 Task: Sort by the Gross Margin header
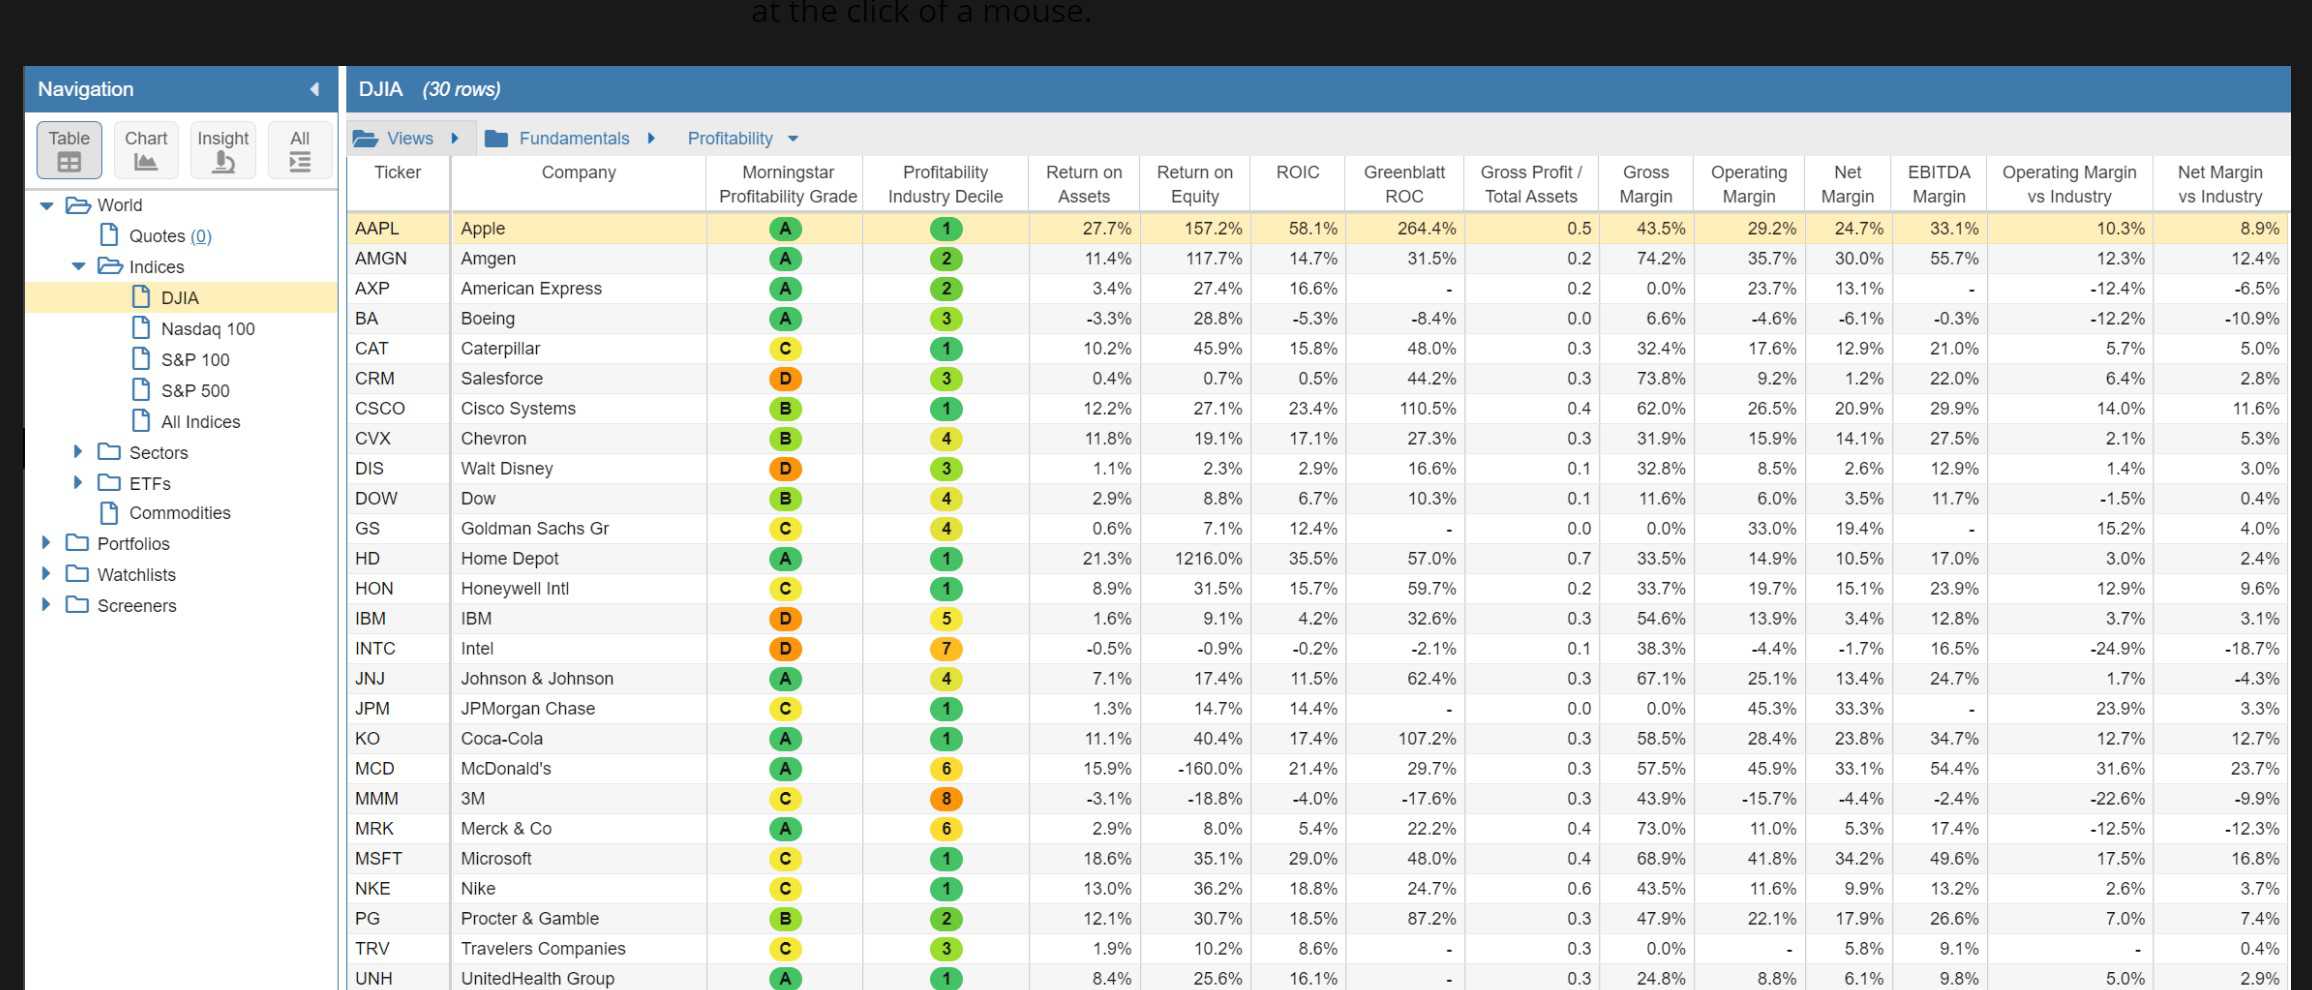1645,184
